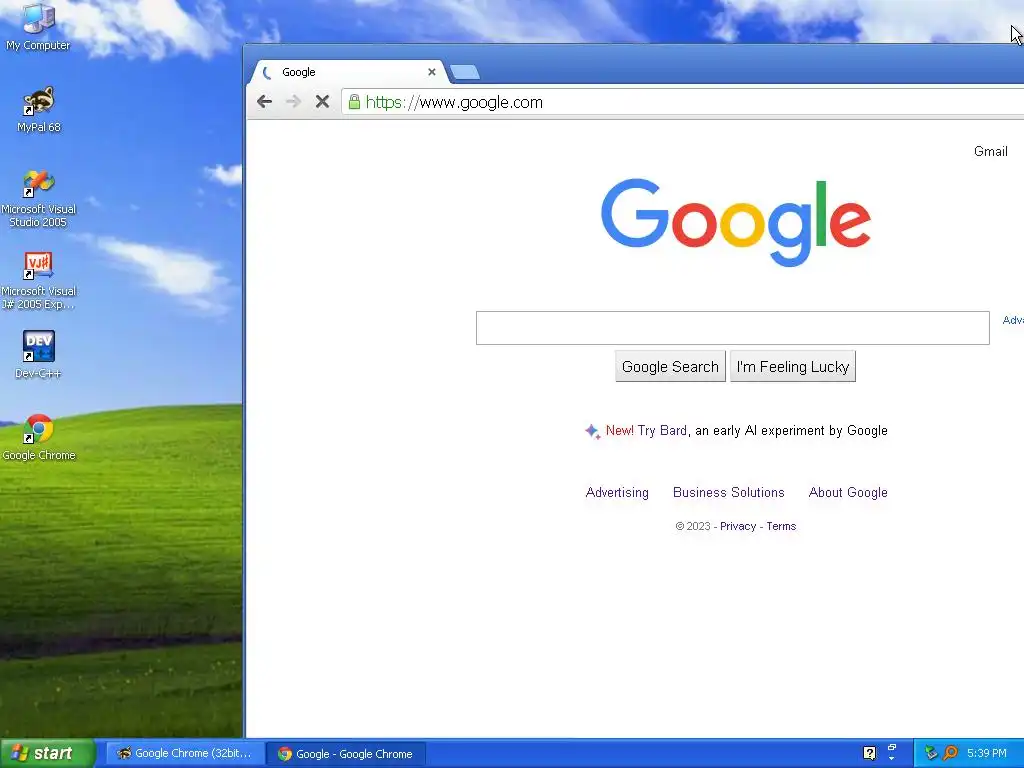Click the magnifier search tray icon
1024x768 pixels.
coord(950,753)
